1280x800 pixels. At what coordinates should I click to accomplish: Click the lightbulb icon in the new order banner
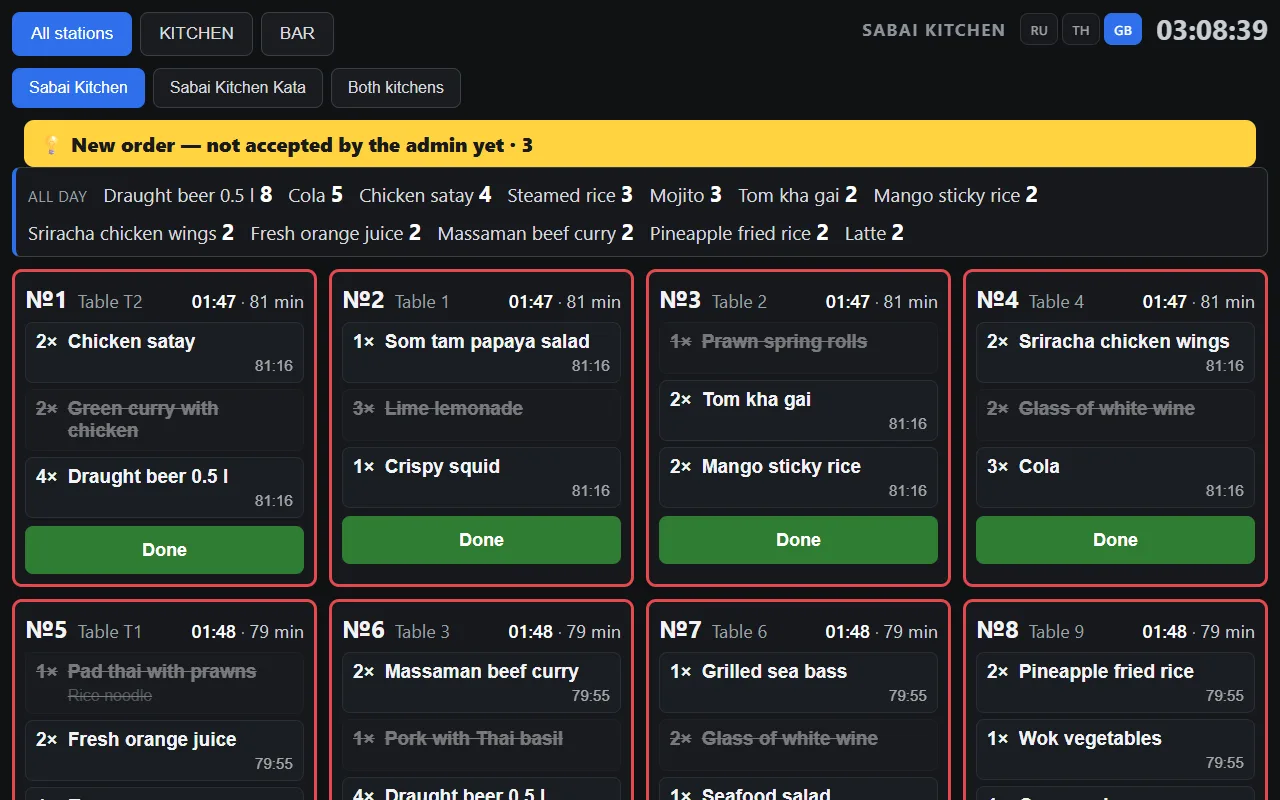point(53,145)
